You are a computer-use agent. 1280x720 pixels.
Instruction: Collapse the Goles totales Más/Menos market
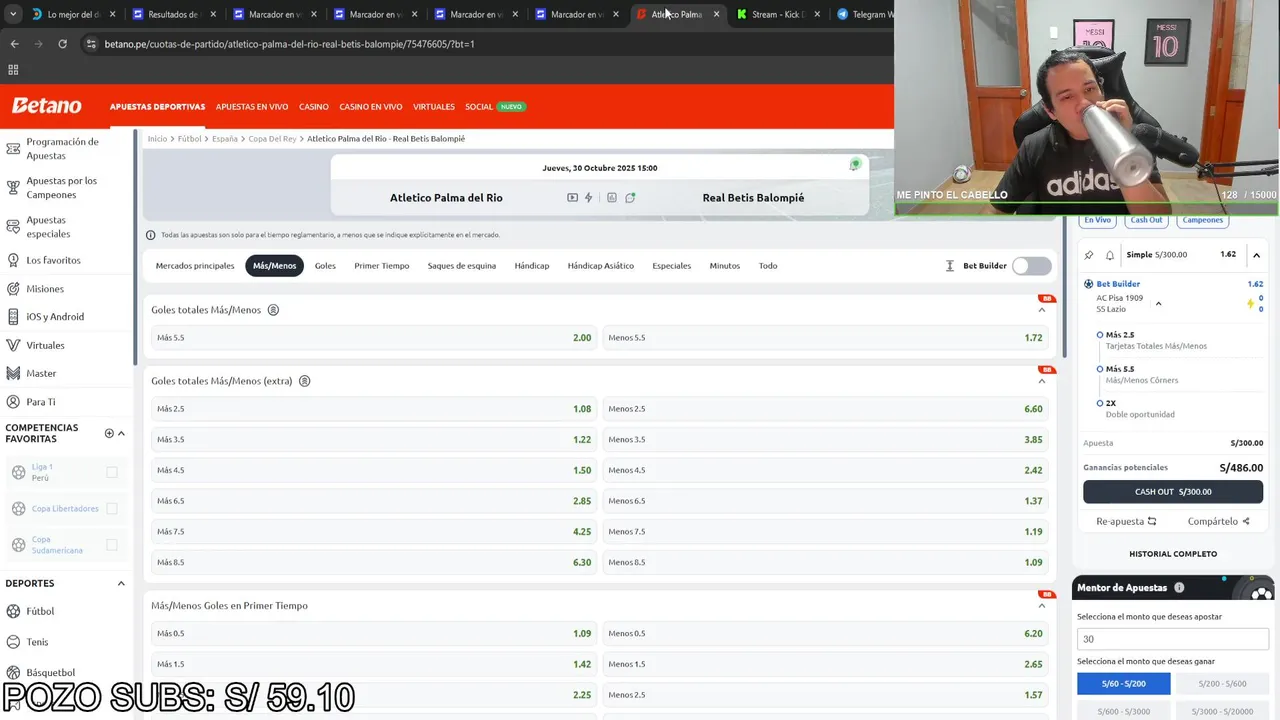(x=1041, y=310)
